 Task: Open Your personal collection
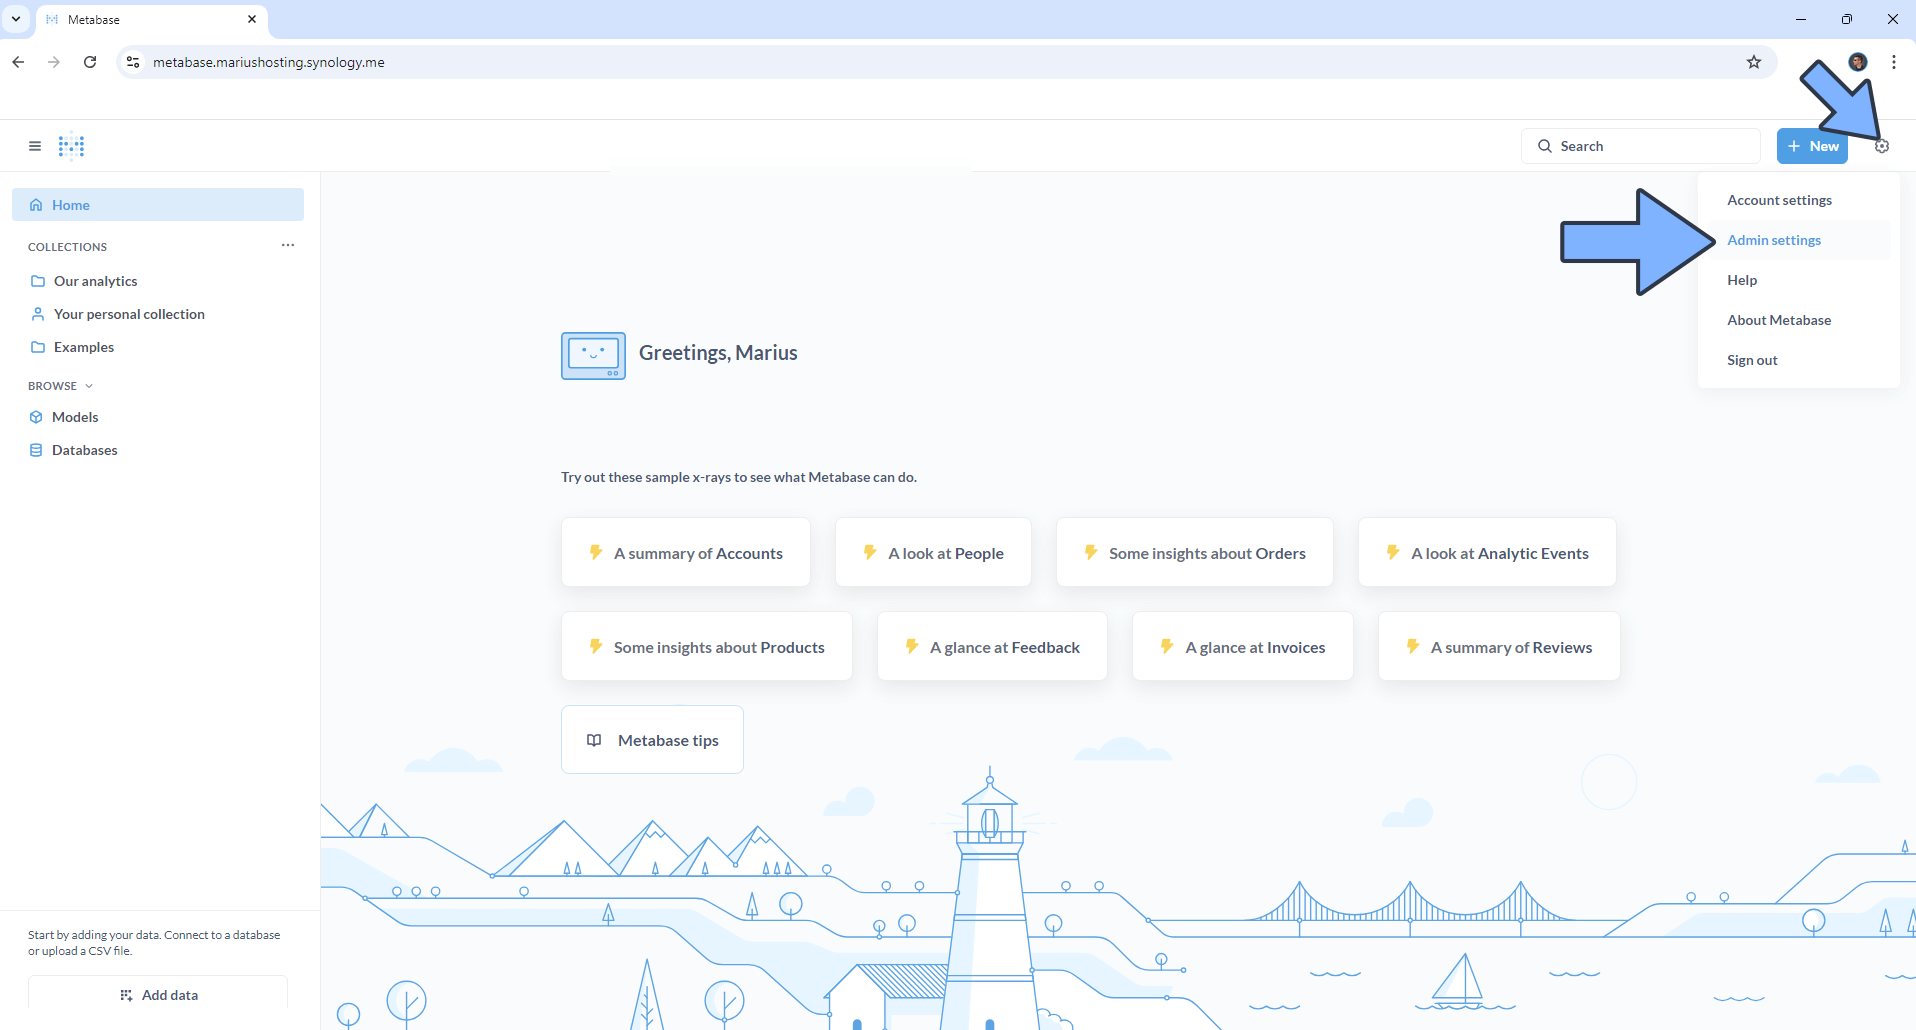[x=158, y=314]
